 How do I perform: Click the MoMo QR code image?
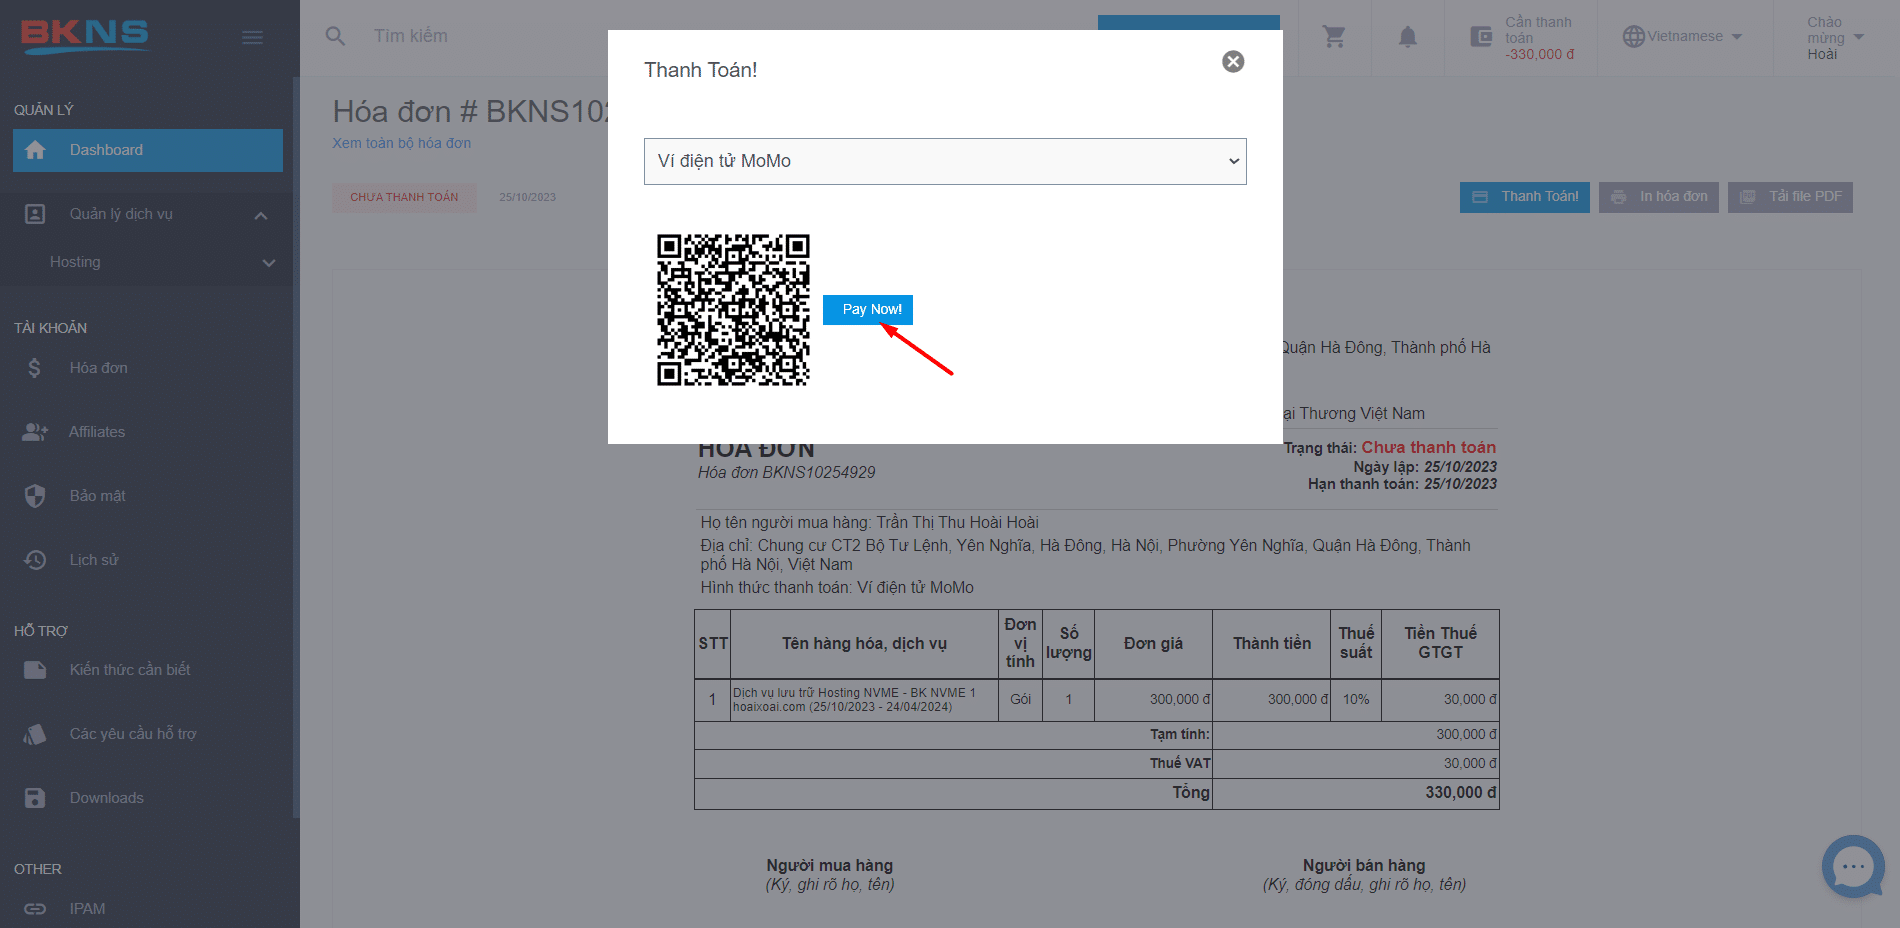(733, 310)
